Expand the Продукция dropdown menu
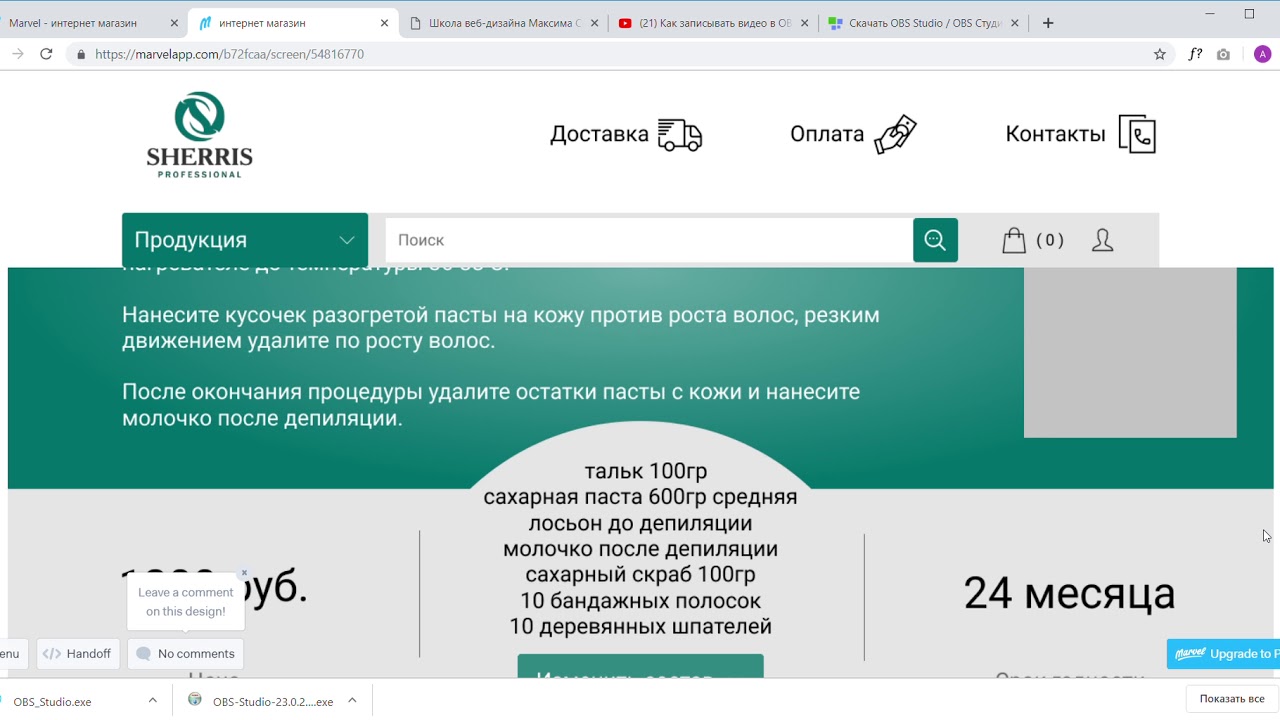1280x720 pixels. click(x=245, y=240)
